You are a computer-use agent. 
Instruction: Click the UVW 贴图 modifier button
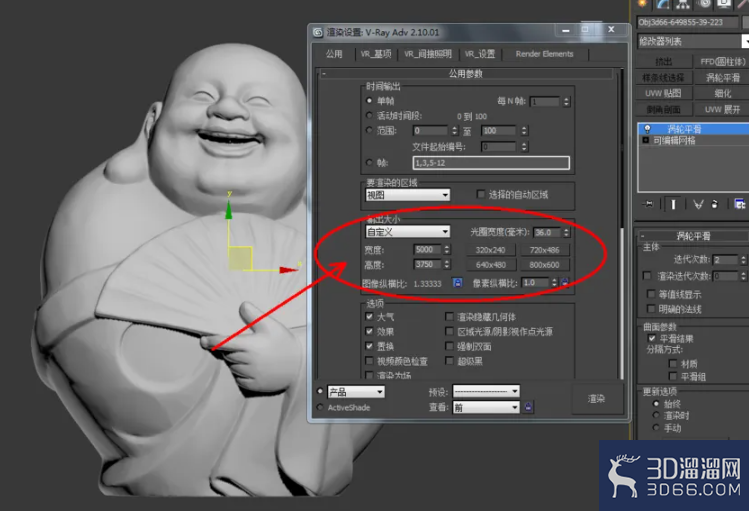[x=663, y=93]
